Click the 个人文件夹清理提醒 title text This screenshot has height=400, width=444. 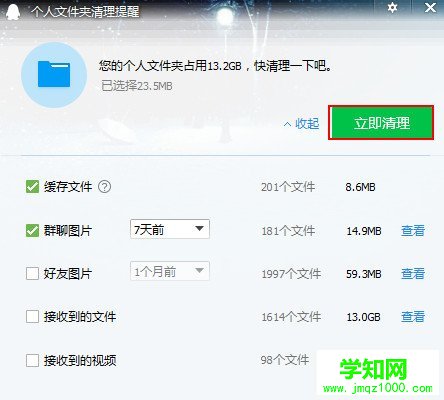(x=85, y=12)
